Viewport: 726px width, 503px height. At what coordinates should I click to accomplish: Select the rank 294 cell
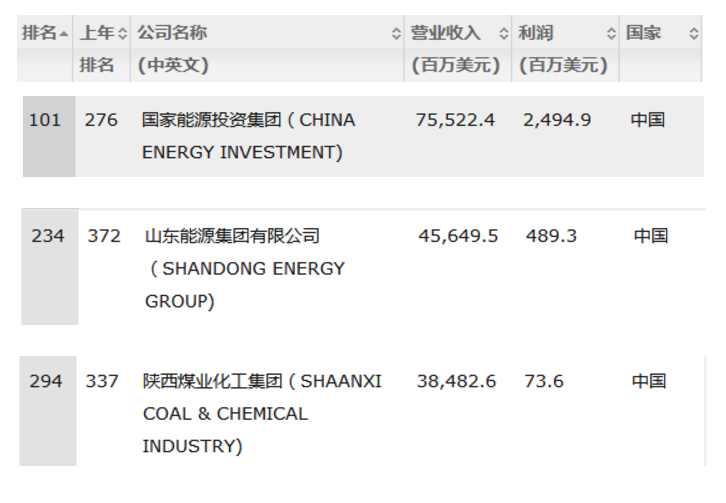pyautogui.click(x=46, y=381)
